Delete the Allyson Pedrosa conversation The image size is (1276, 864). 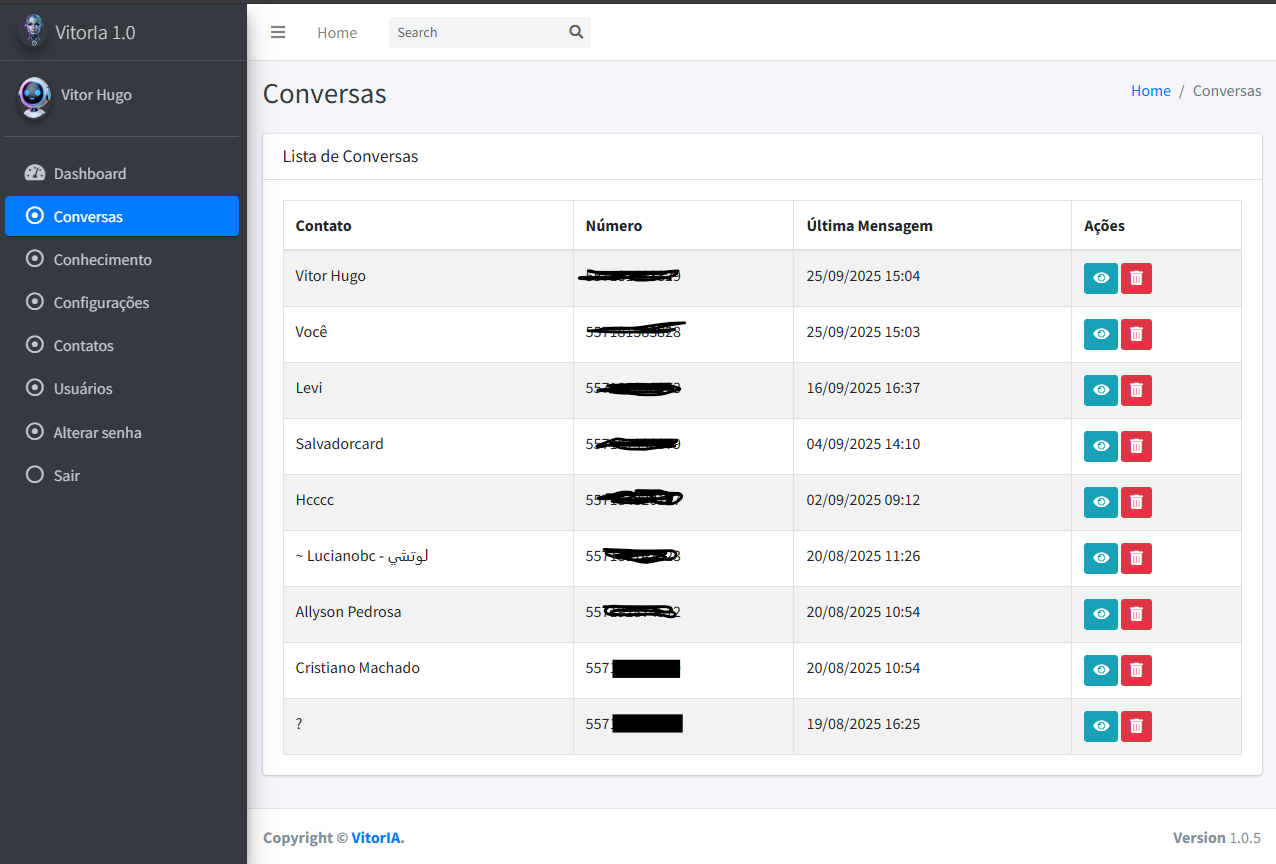click(x=1136, y=614)
